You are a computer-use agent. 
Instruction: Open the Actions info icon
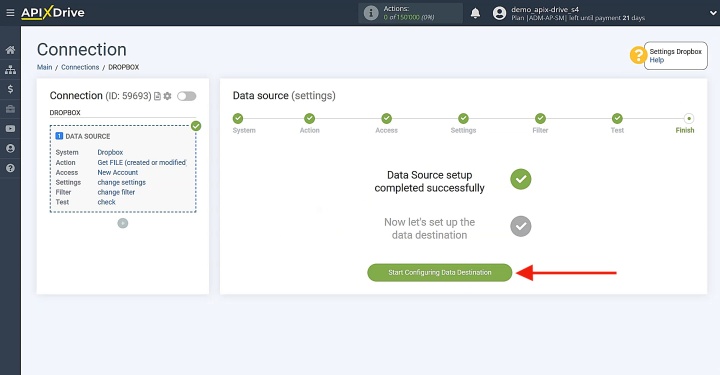pos(371,13)
